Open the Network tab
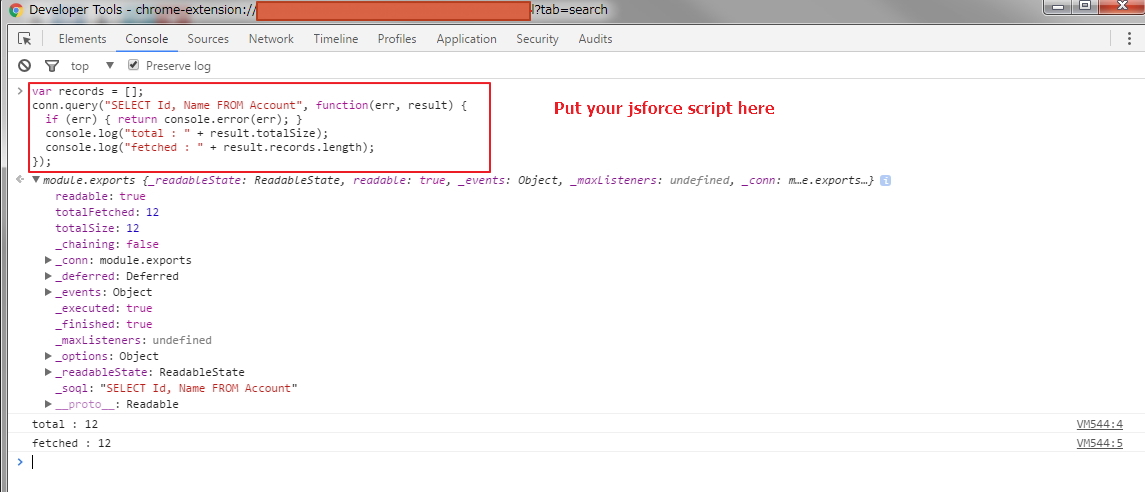1145x492 pixels. pyautogui.click(x=271, y=39)
